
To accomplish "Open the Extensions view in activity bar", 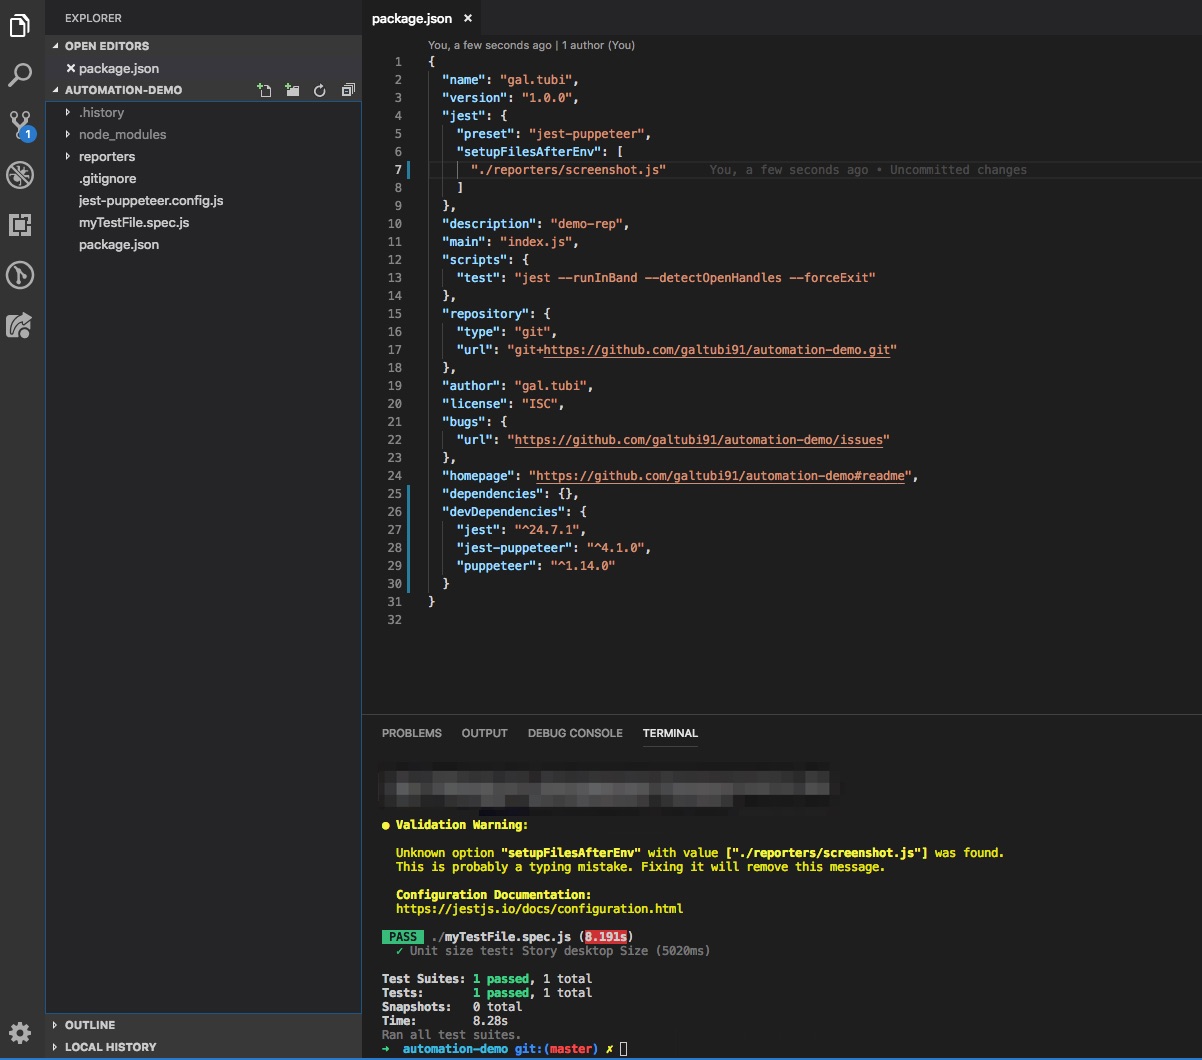I will [20, 225].
